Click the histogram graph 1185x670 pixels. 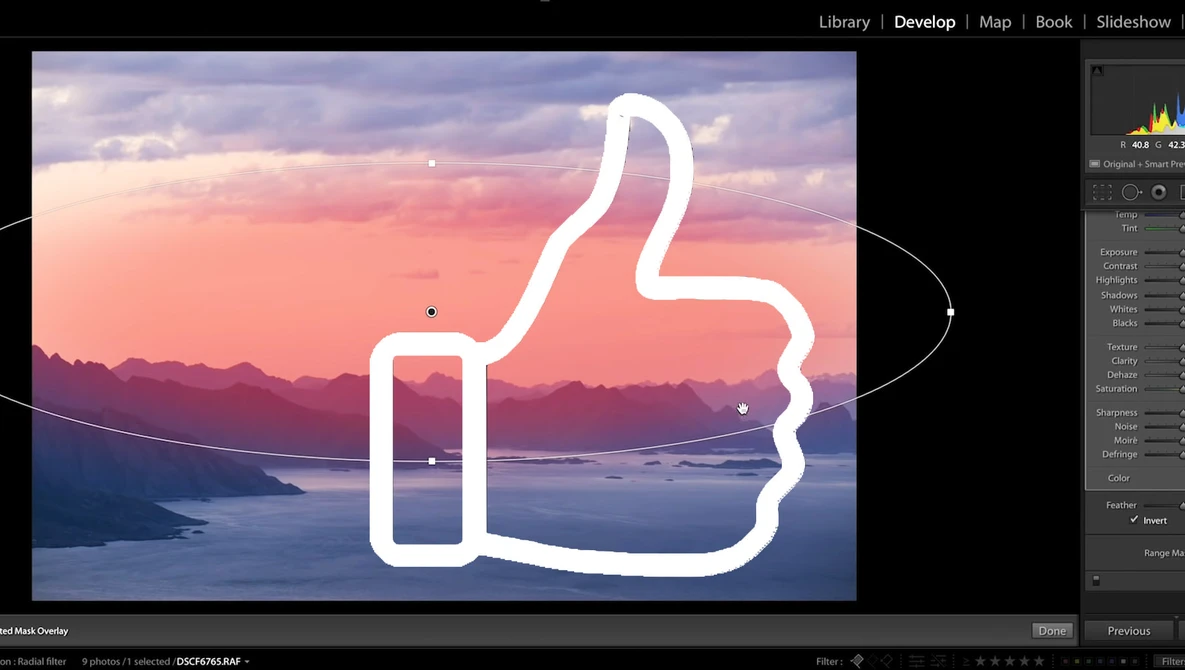click(1138, 100)
